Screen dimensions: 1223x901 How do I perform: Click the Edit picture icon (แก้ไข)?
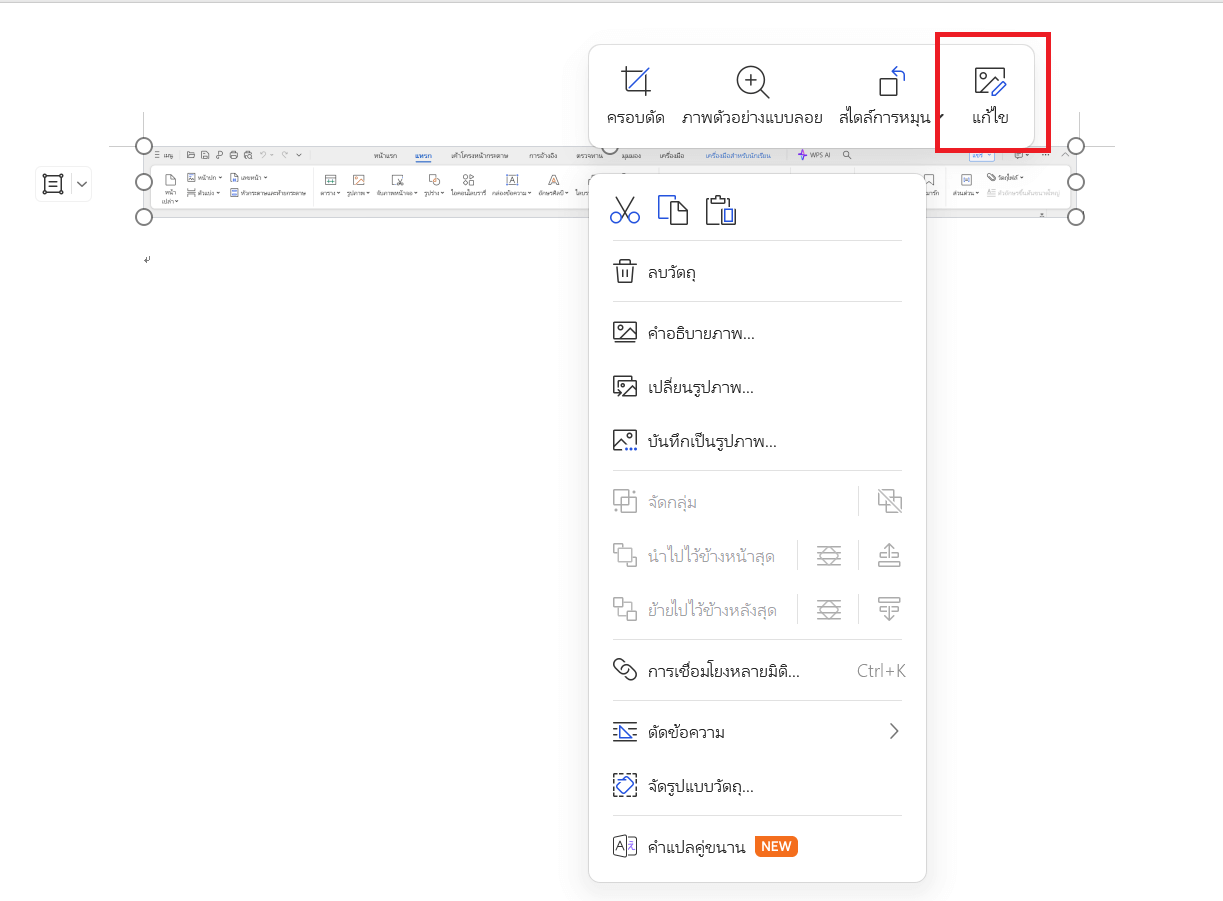coord(990,96)
